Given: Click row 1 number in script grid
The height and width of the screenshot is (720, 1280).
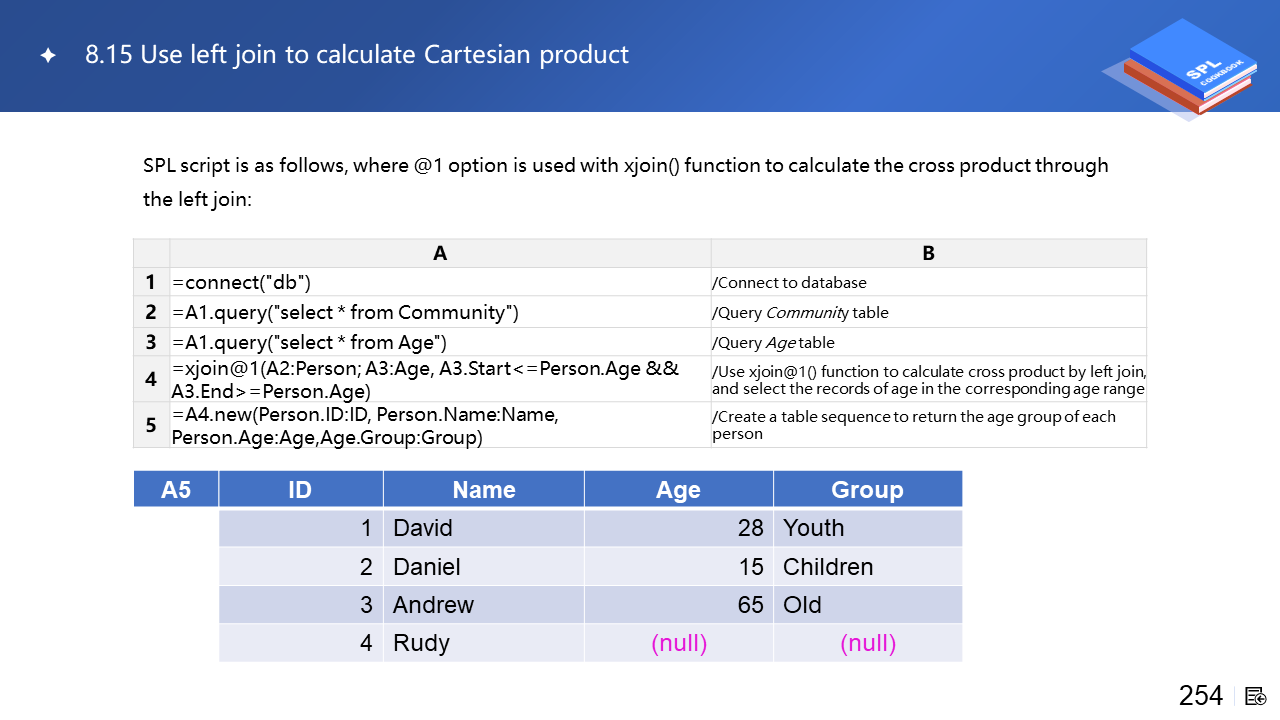Looking at the screenshot, I should [x=151, y=283].
